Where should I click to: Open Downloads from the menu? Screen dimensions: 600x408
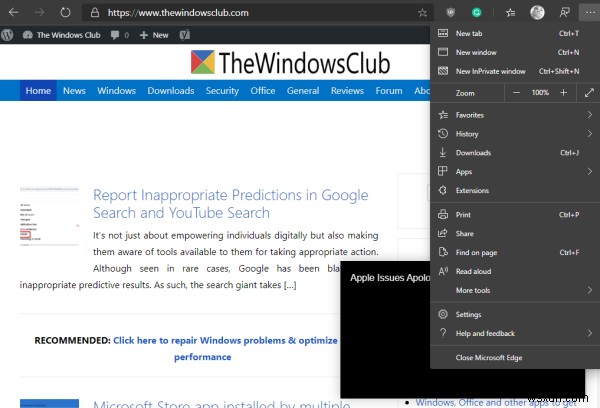[x=515, y=153]
